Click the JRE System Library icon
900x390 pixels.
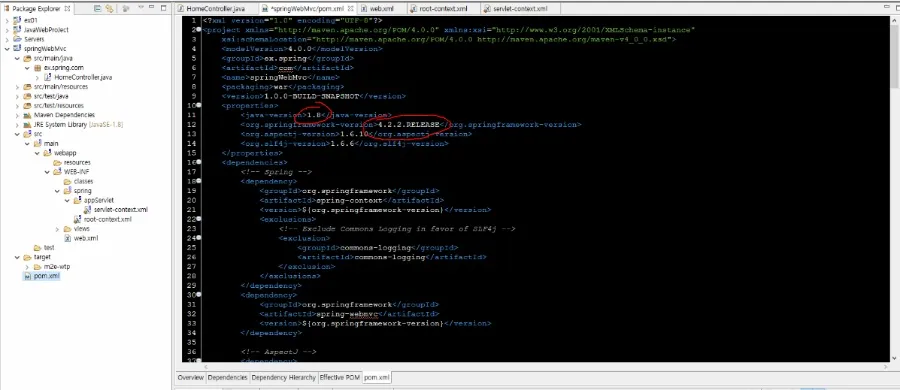click(27, 125)
